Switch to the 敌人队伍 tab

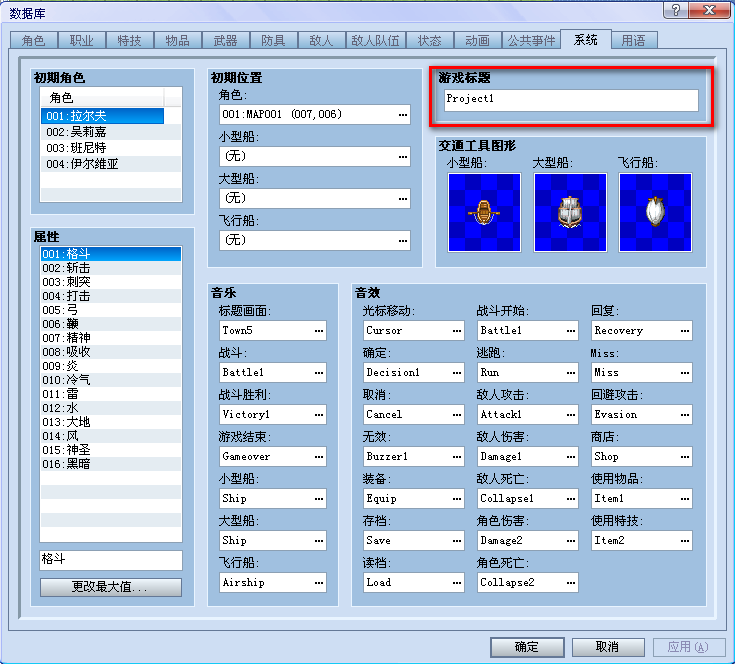tap(375, 40)
